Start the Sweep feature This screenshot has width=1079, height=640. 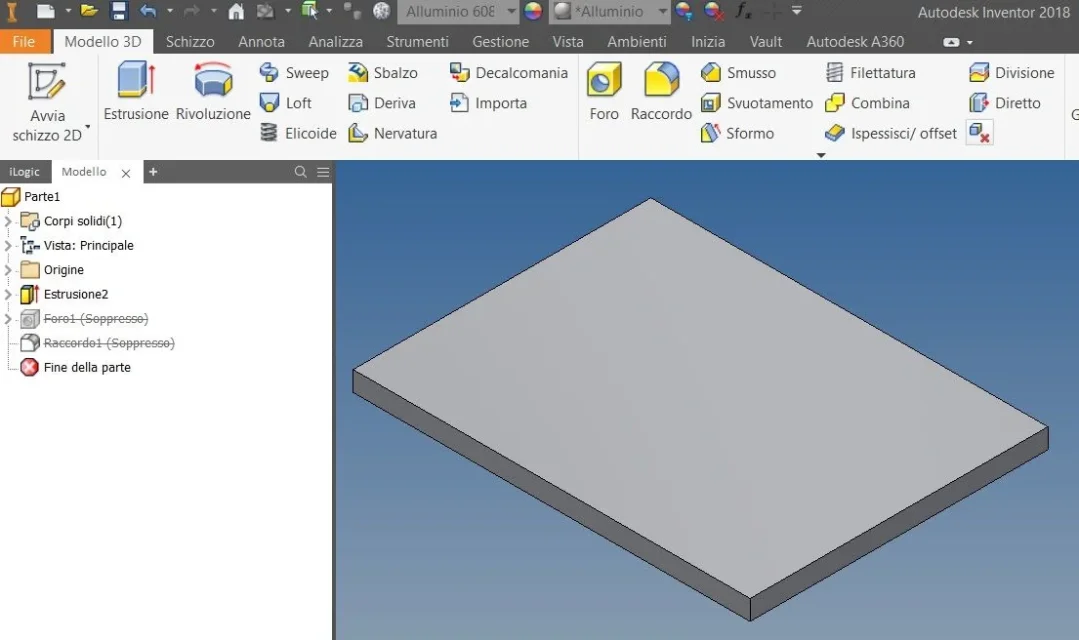[x=295, y=73]
